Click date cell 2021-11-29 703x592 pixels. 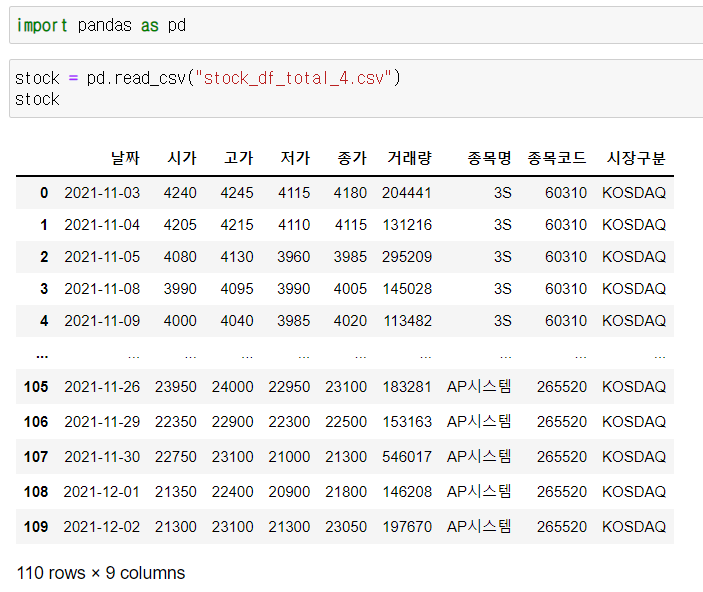[x=102, y=422]
